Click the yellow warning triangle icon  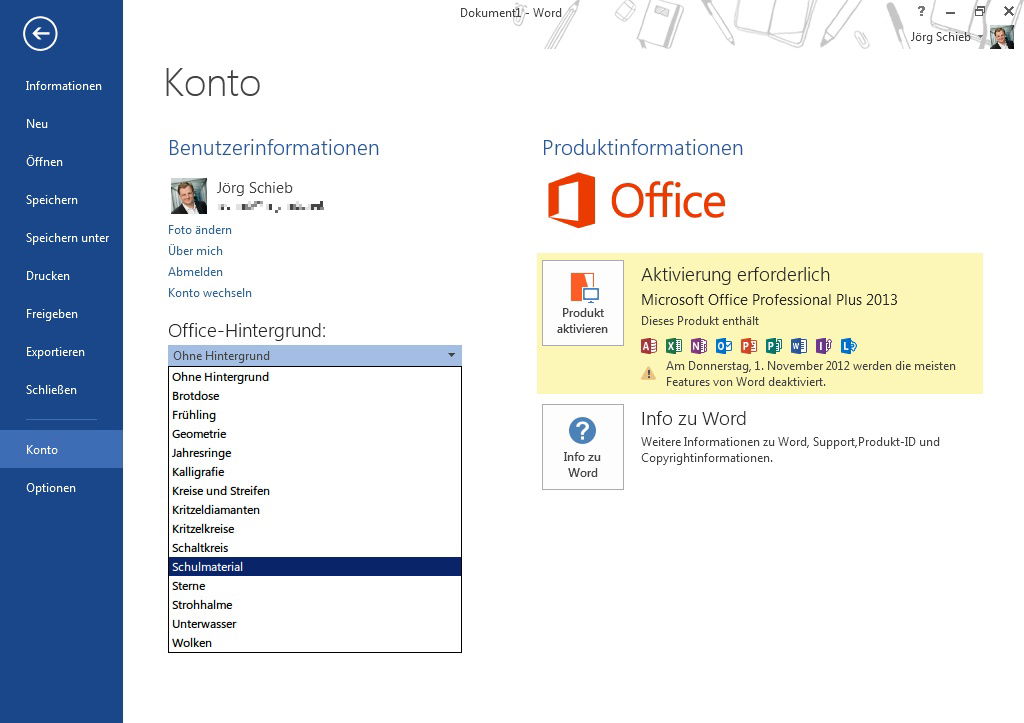648,374
